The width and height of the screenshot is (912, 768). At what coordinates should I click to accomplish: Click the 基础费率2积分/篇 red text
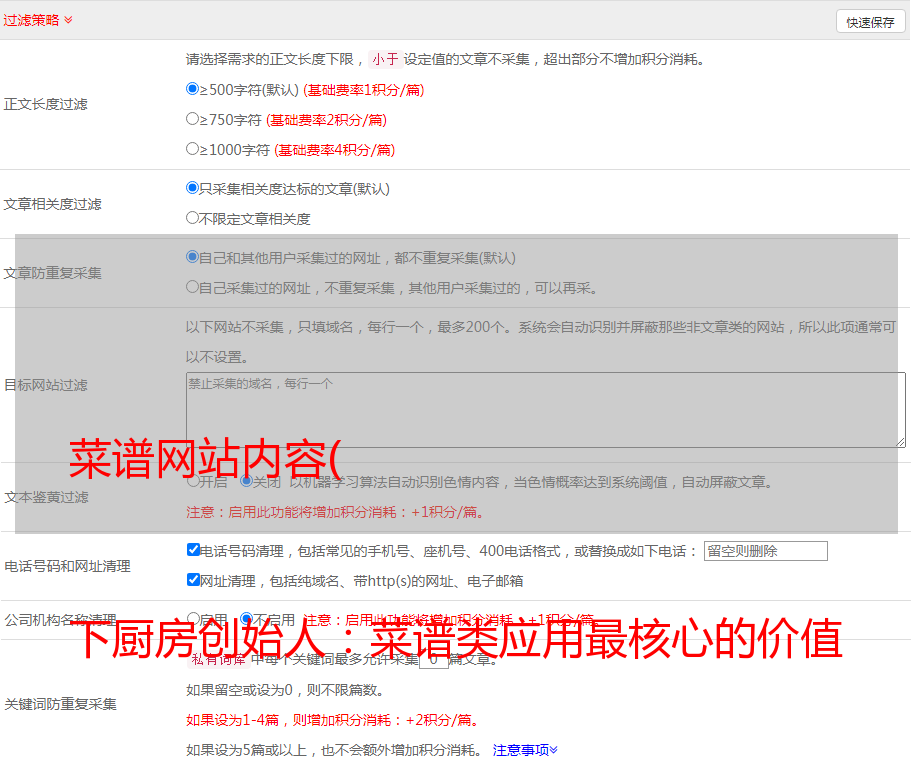pyautogui.click(x=326, y=120)
